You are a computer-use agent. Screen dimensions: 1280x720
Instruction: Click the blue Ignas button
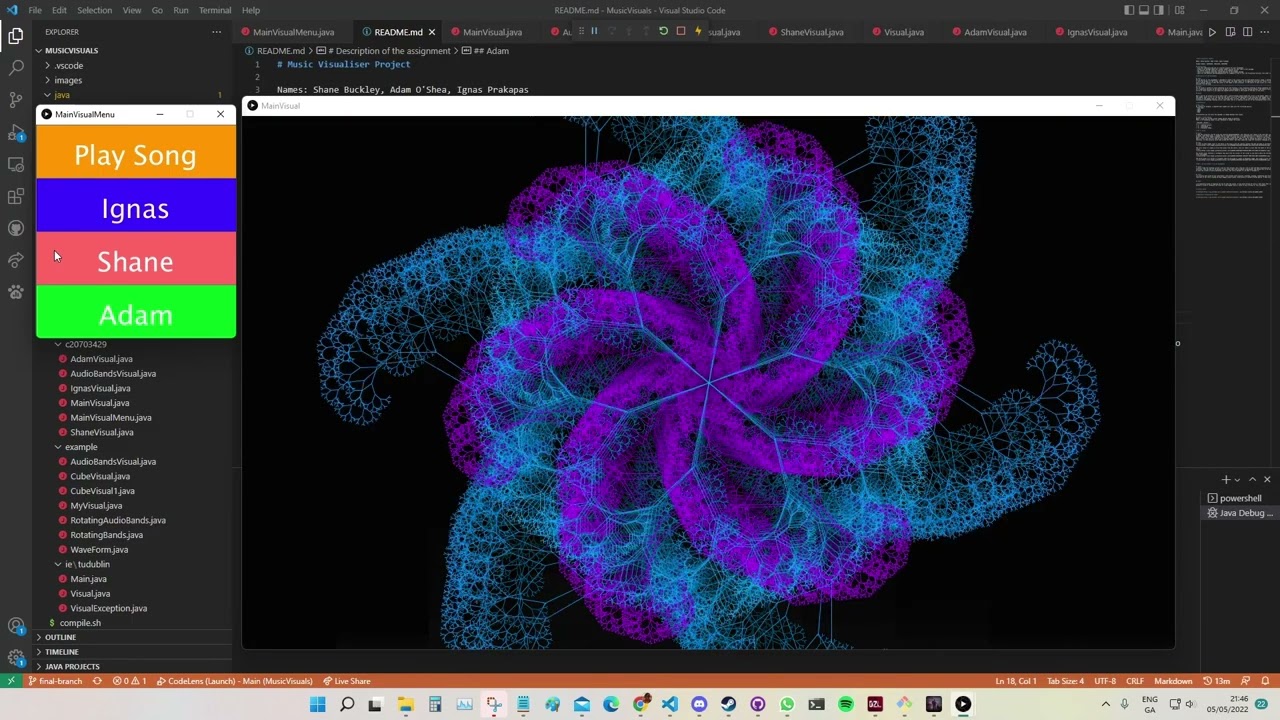pos(136,205)
